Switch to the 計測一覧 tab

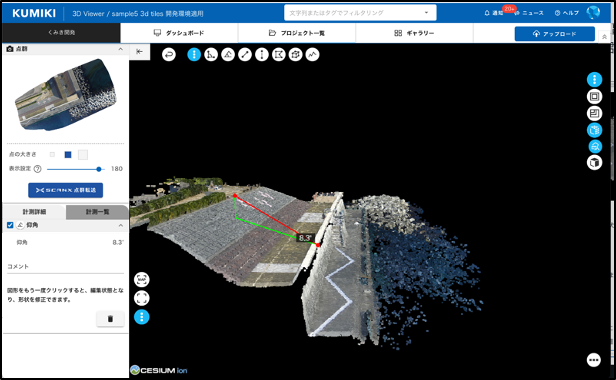[x=97, y=212]
